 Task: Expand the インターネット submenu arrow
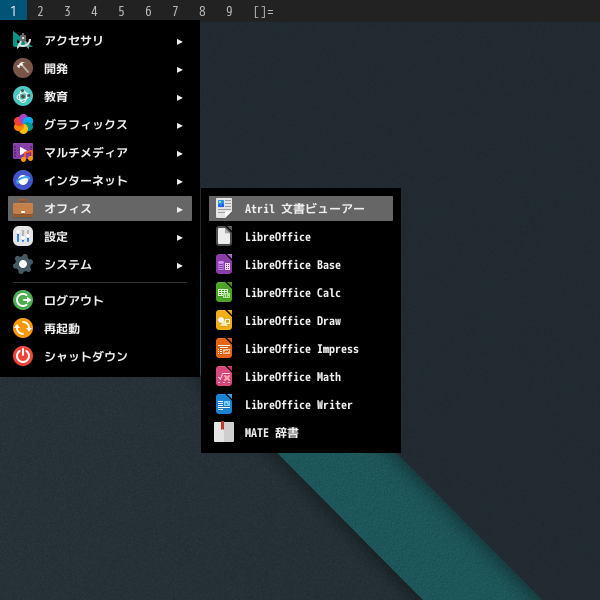click(x=179, y=181)
